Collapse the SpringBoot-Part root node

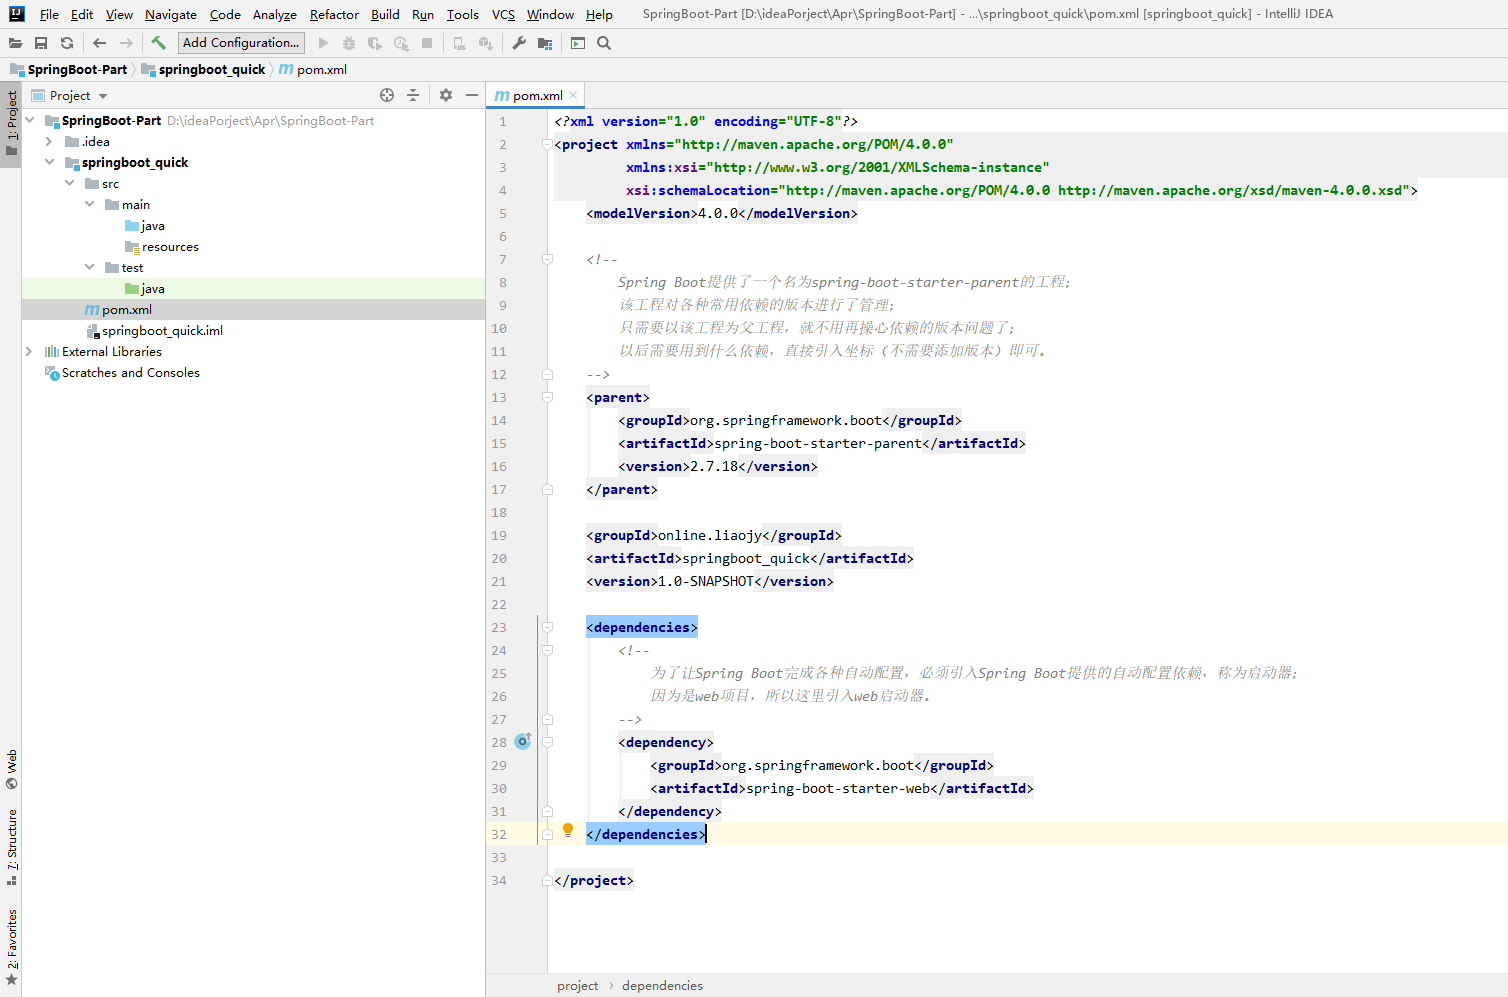[x=30, y=120]
